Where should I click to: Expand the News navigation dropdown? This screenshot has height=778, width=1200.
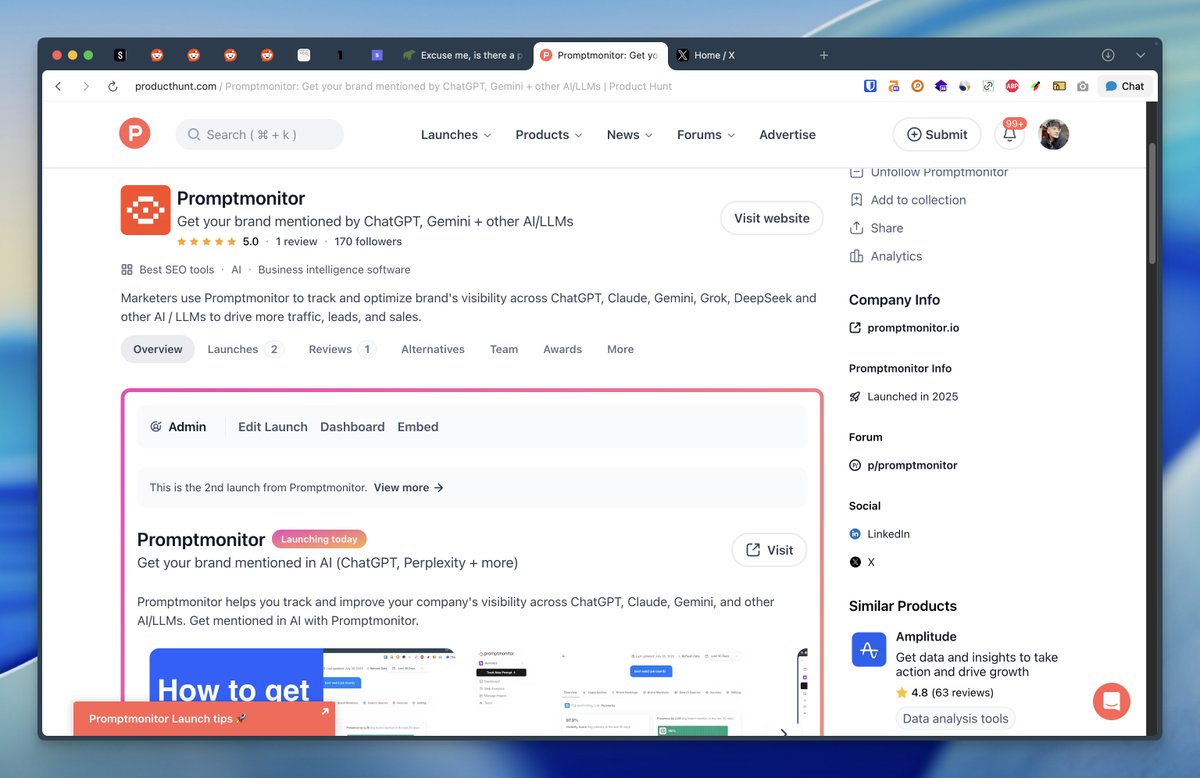click(630, 135)
